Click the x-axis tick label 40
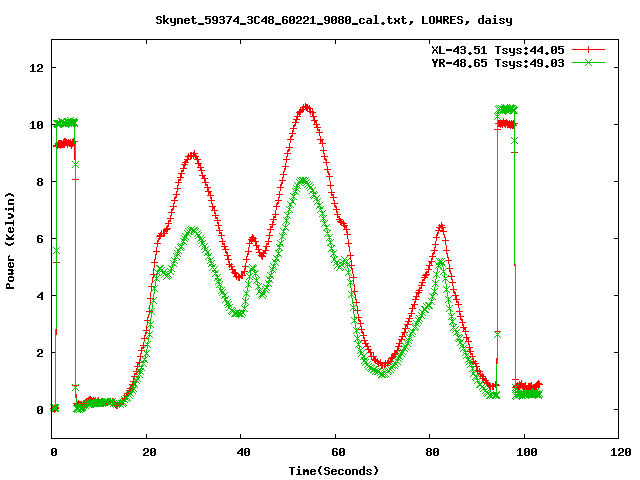The image size is (640, 480). pyautogui.click(x=243, y=452)
